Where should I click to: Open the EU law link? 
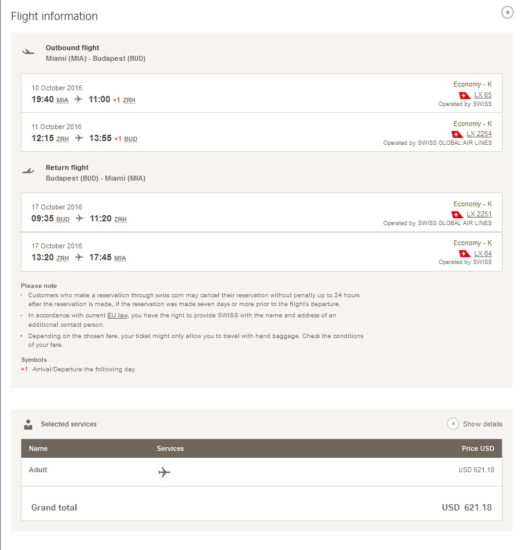(x=117, y=315)
